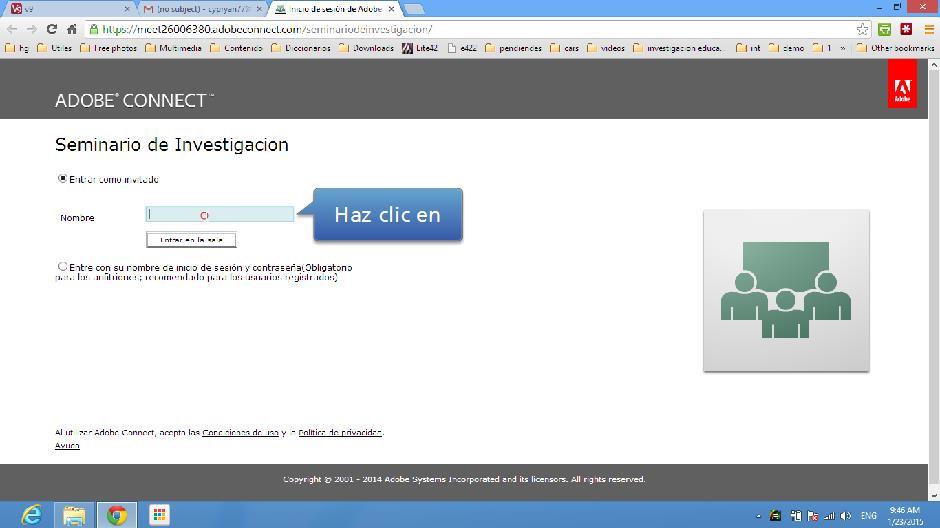Image resolution: width=940 pixels, height=528 pixels.
Task: Click the ENG language indicator
Action: (868, 515)
